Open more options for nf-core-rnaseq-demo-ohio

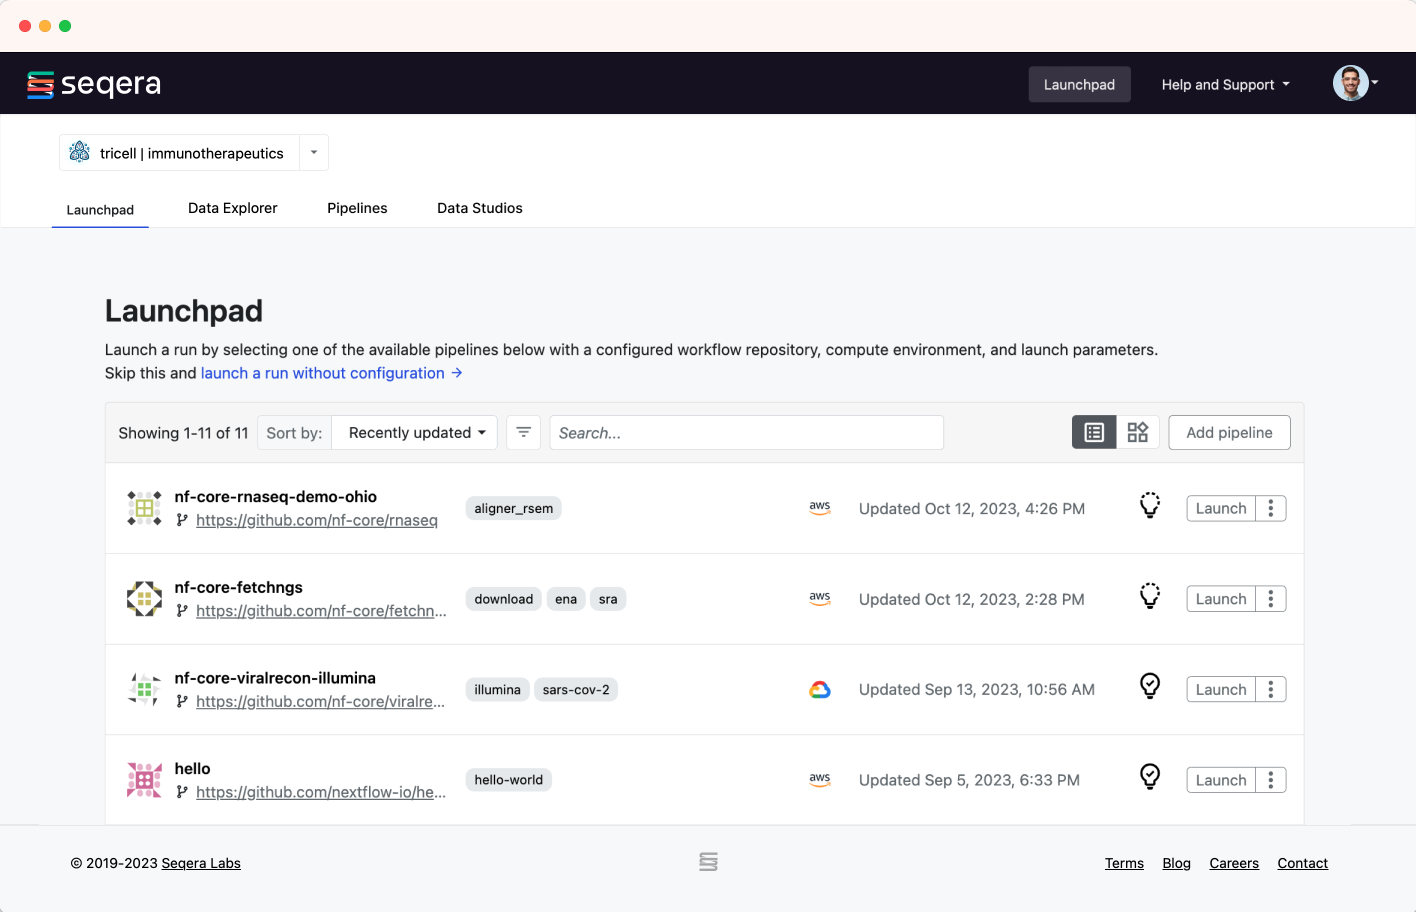click(1271, 508)
